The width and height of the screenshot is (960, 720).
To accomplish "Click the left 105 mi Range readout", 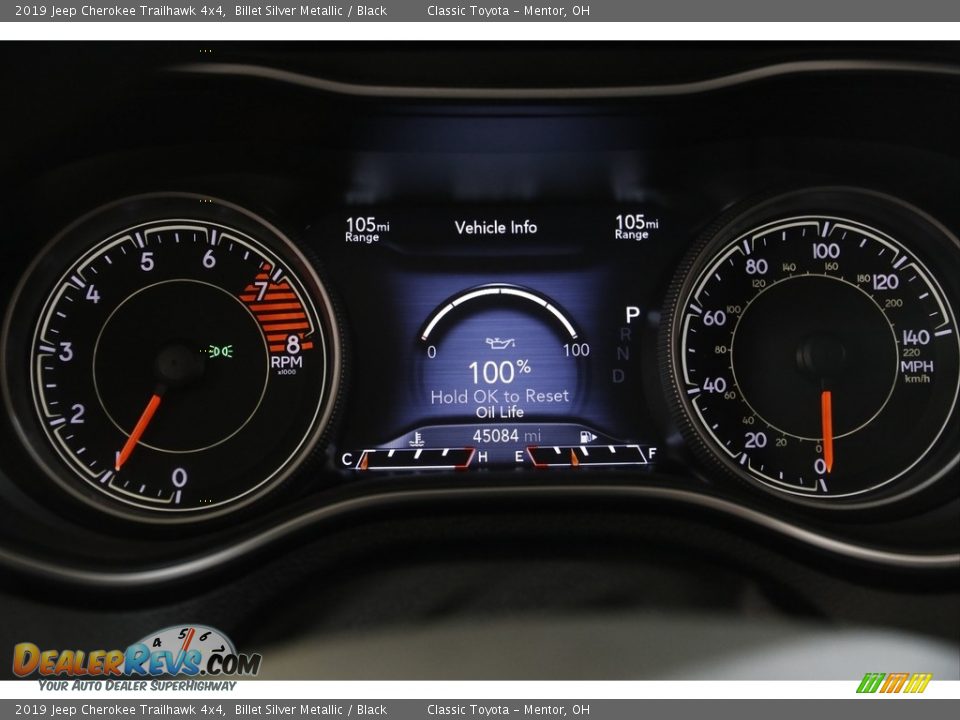I will (x=366, y=229).
